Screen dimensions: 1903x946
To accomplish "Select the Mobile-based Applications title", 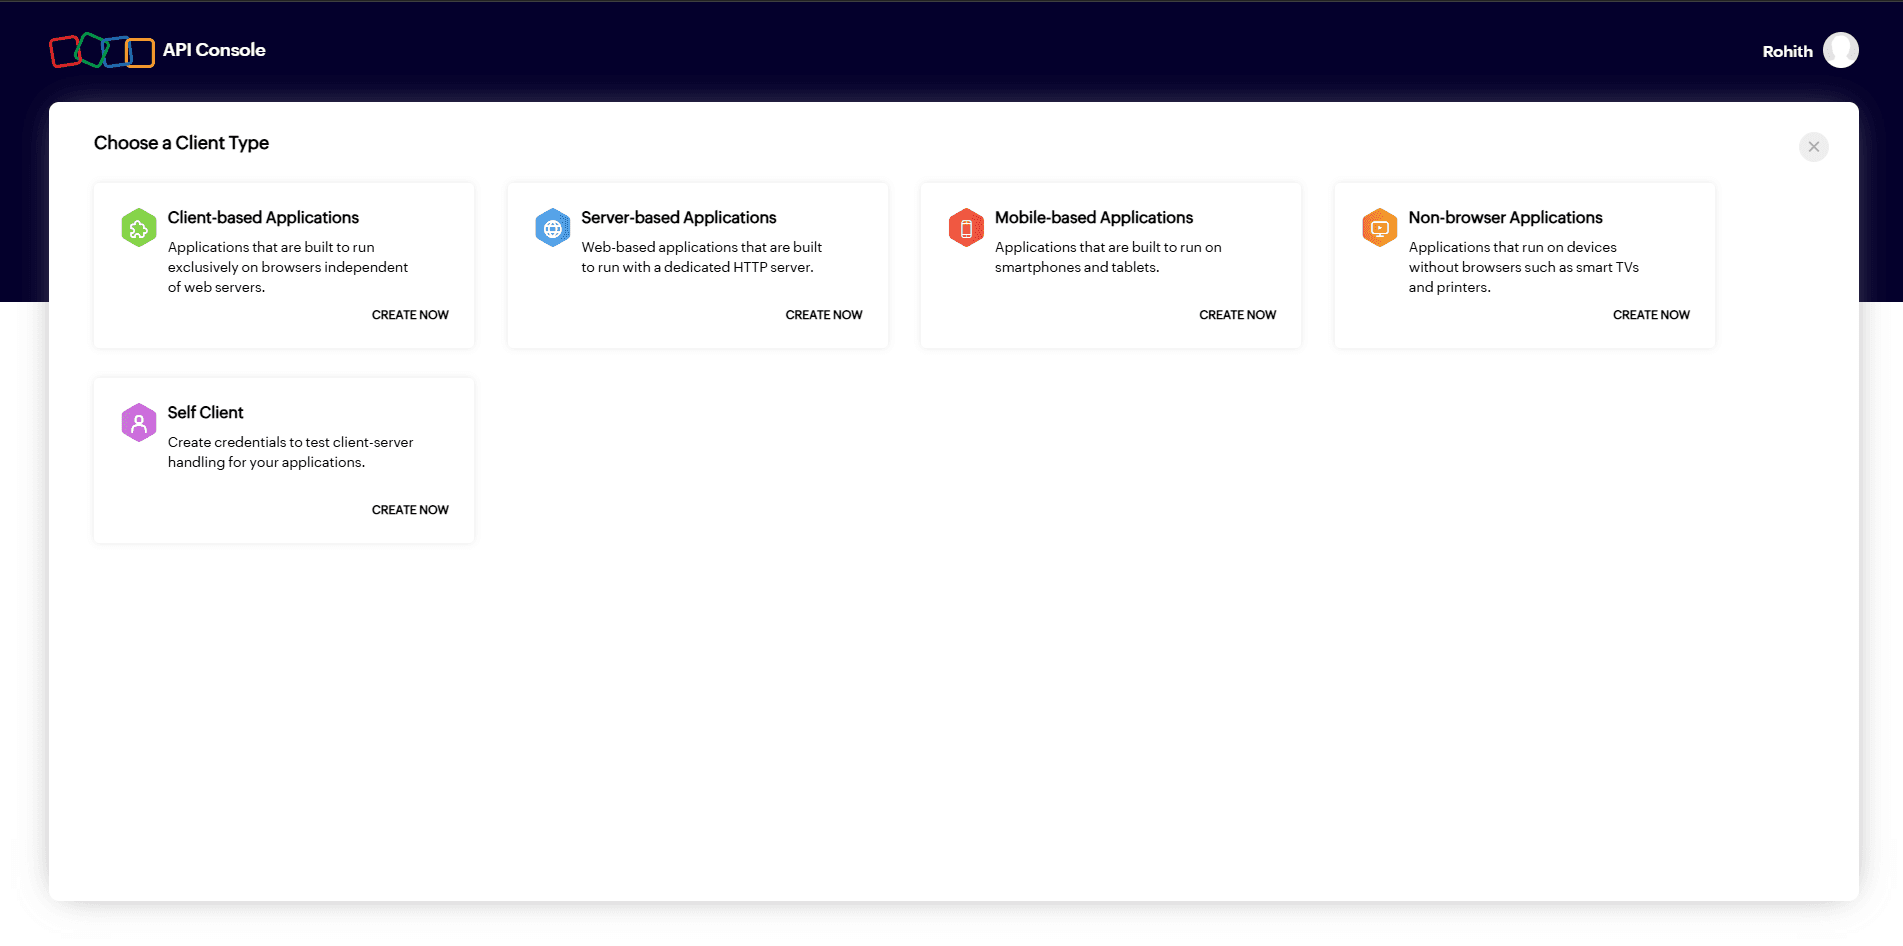I will click(1094, 218).
